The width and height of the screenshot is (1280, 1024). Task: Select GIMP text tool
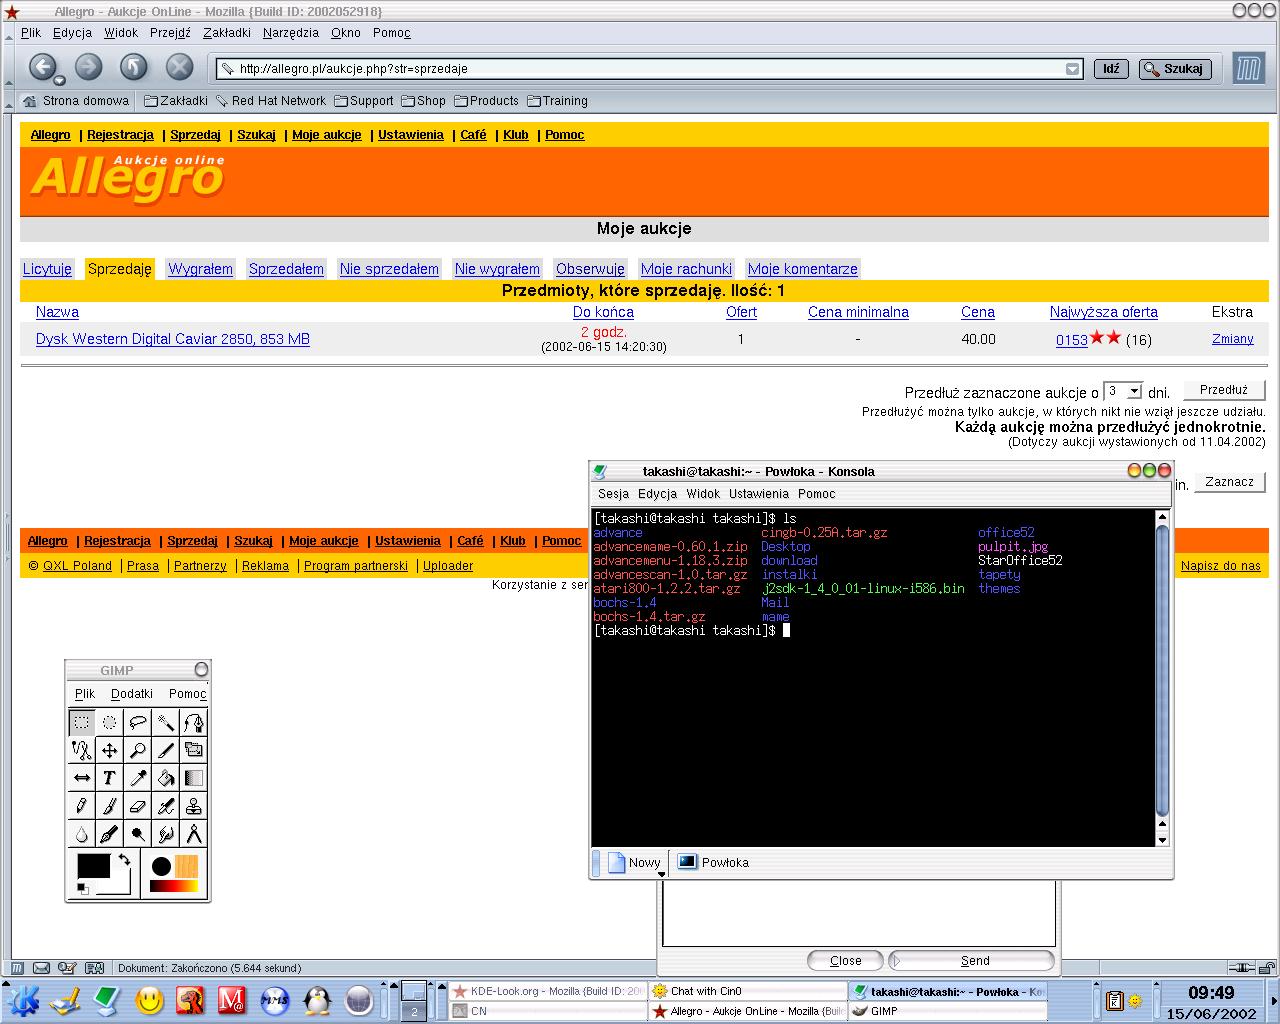click(110, 778)
